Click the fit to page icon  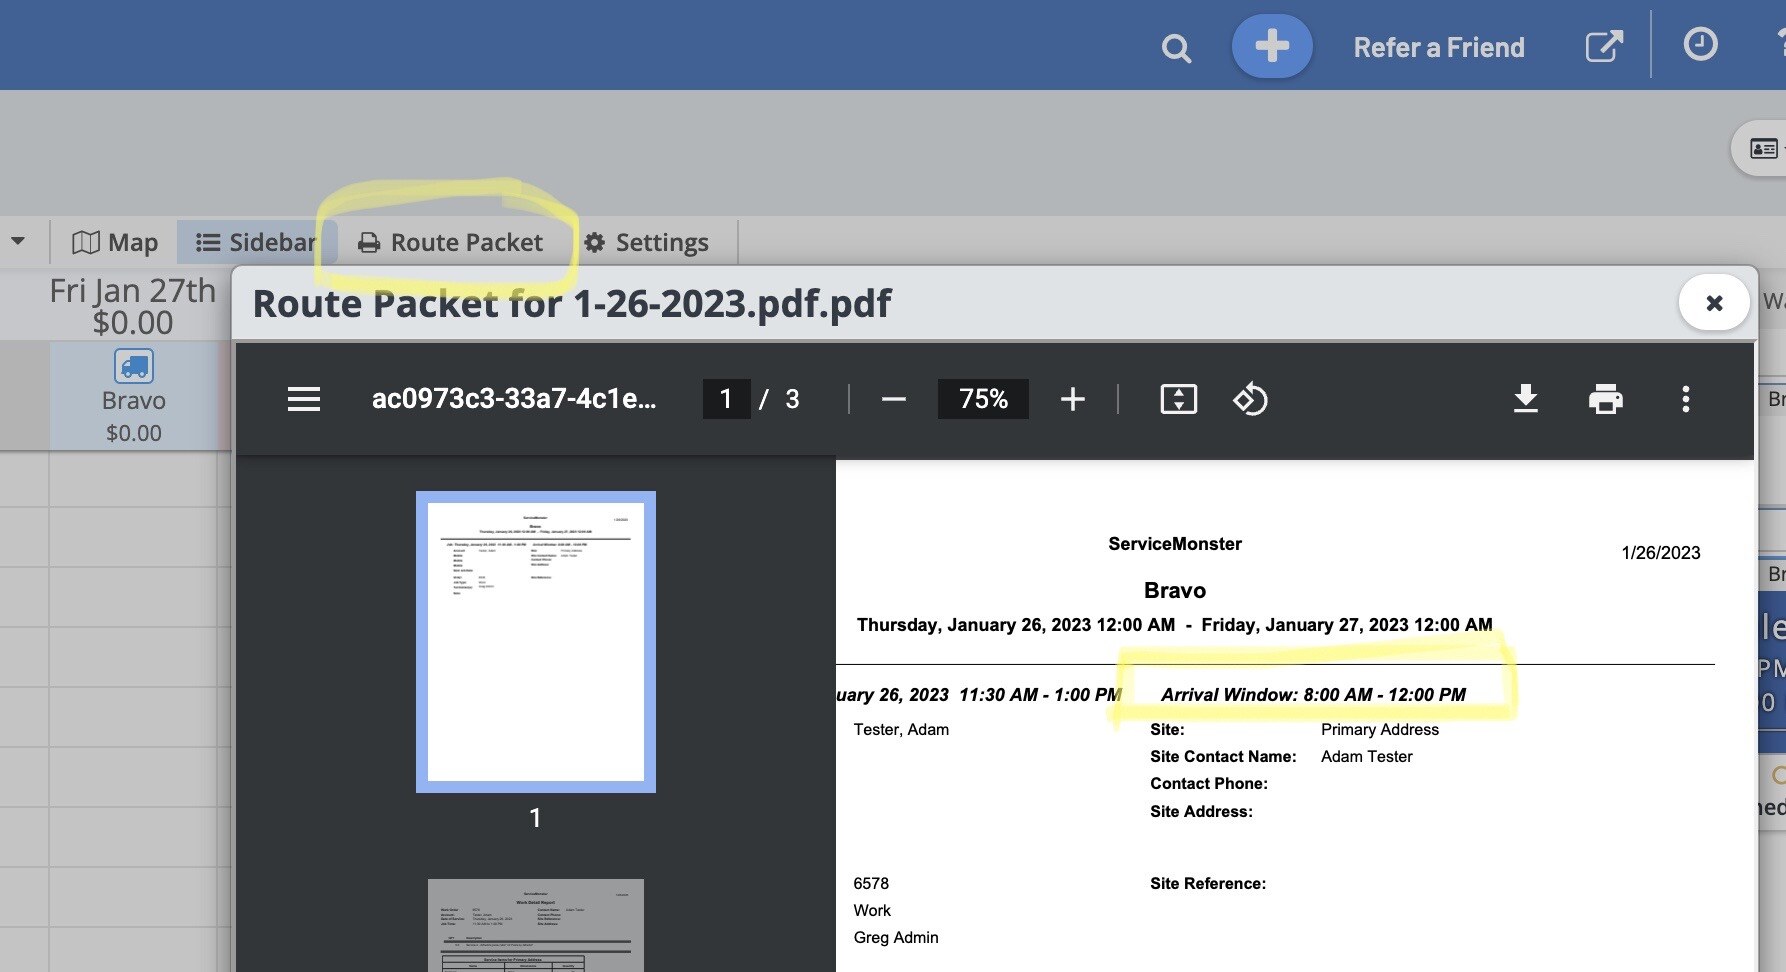click(1178, 399)
